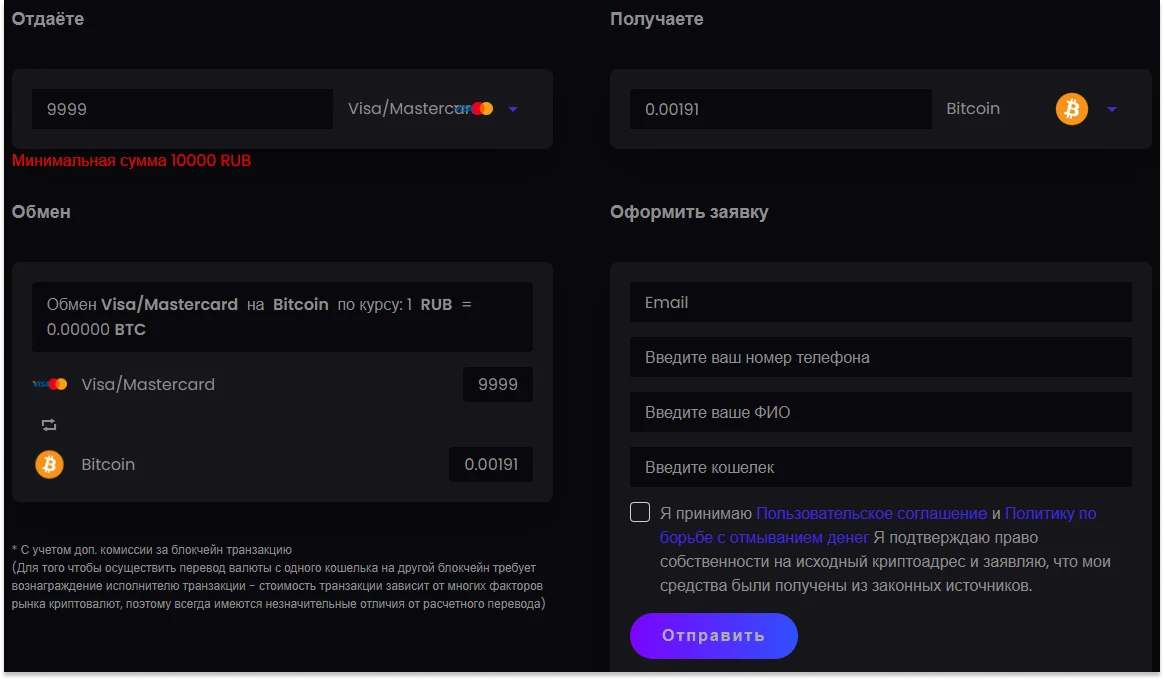
Task: Open the Пользовательское соглашение link
Action: [872, 513]
